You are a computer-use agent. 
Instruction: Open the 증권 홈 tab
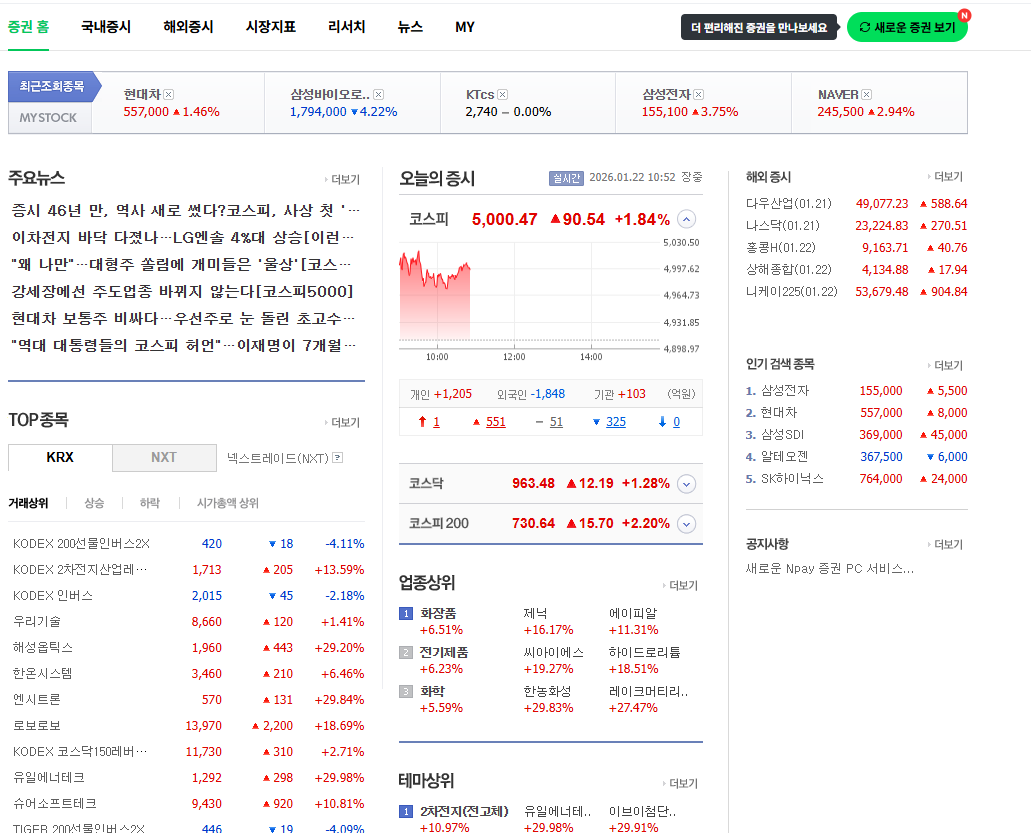click(28, 27)
